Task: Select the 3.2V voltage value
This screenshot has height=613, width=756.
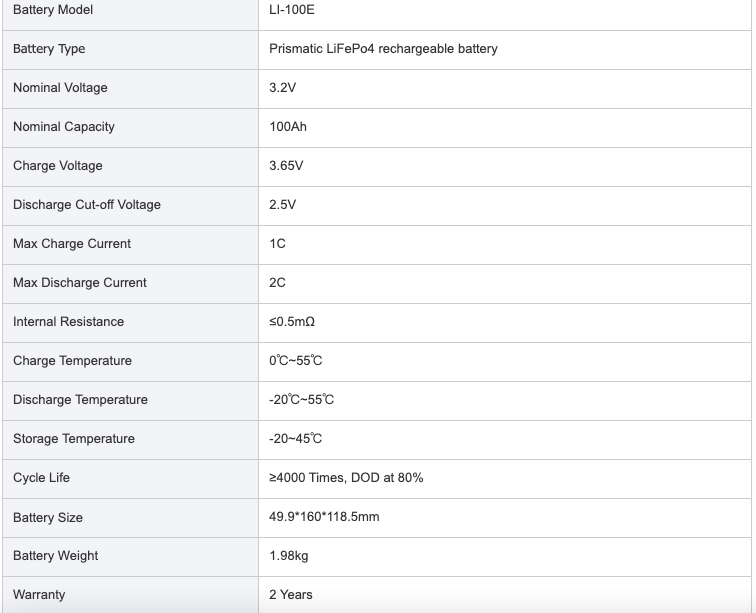Action: (x=283, y=88)
